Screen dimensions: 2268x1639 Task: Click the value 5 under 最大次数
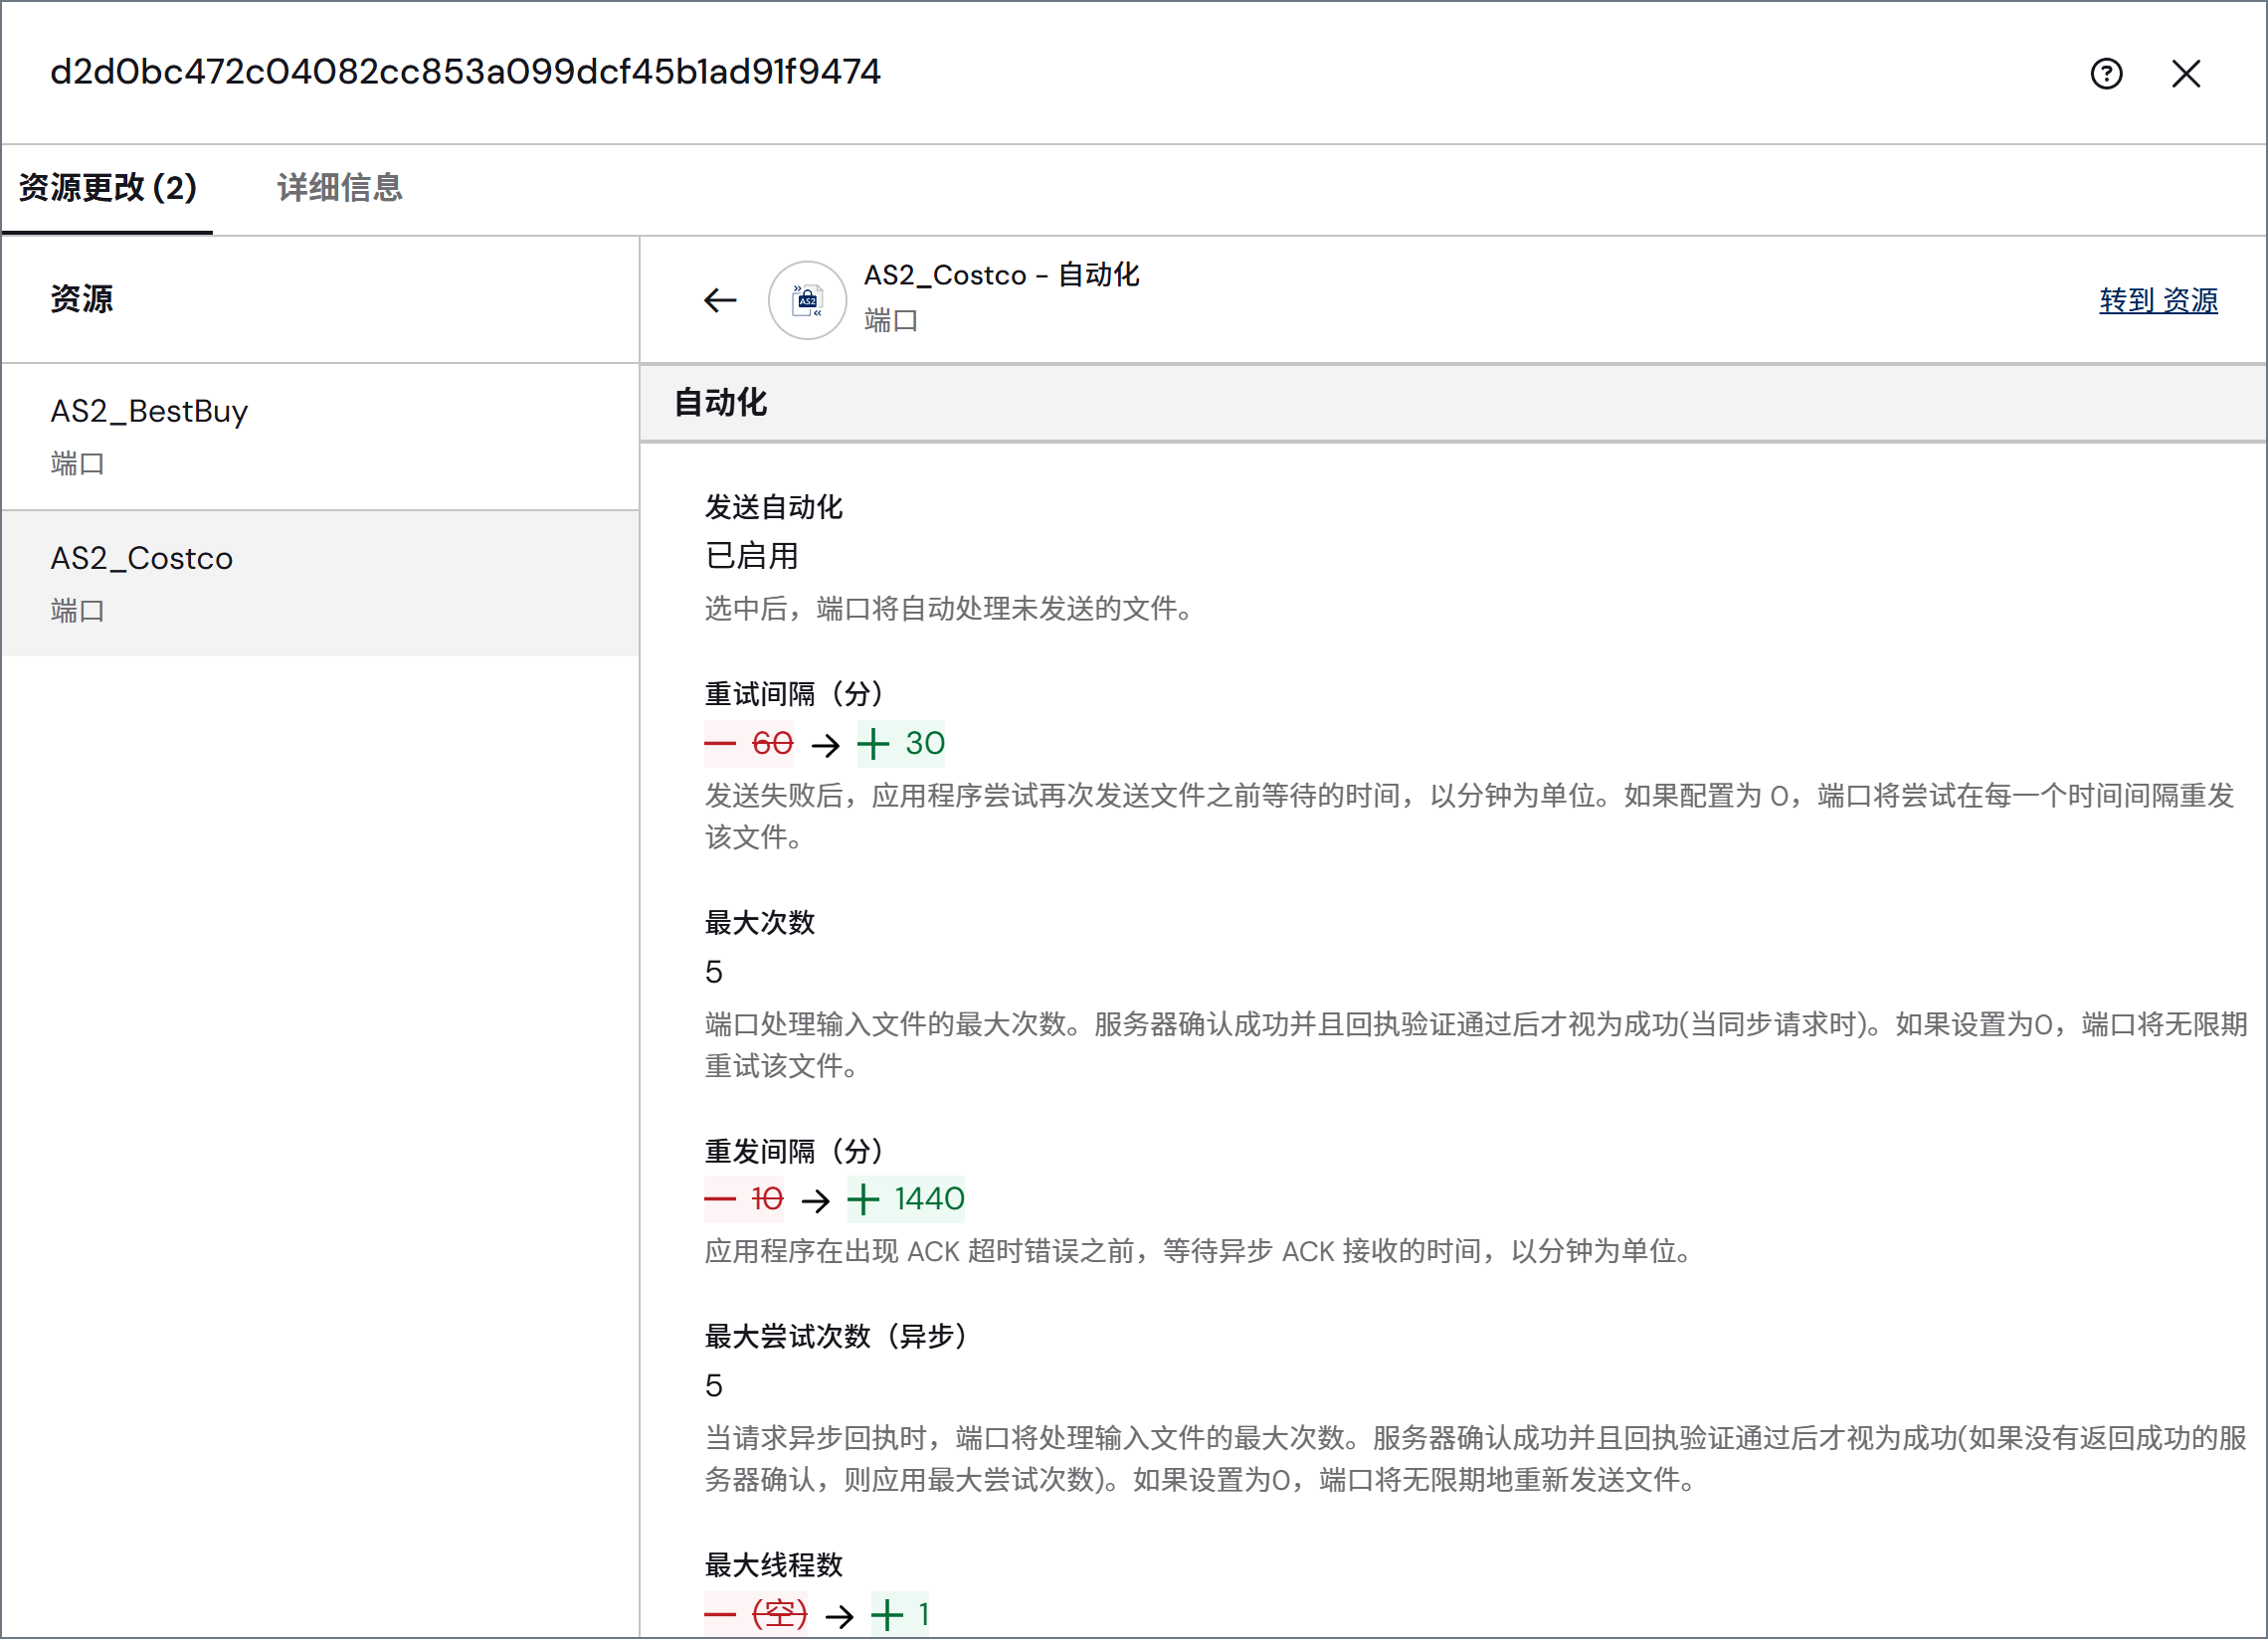[x=714, y=972]
